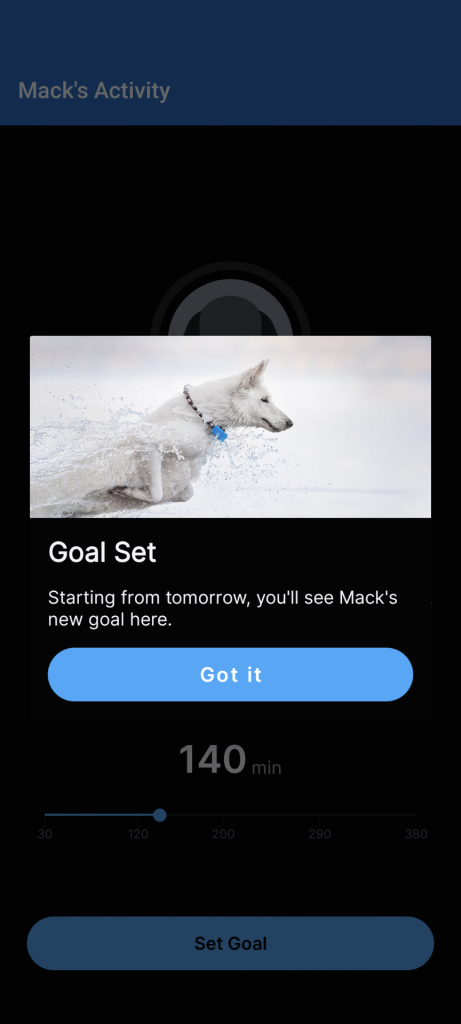
Task: Select the 290 tick label on slider
Action: (x=320, y=834)
